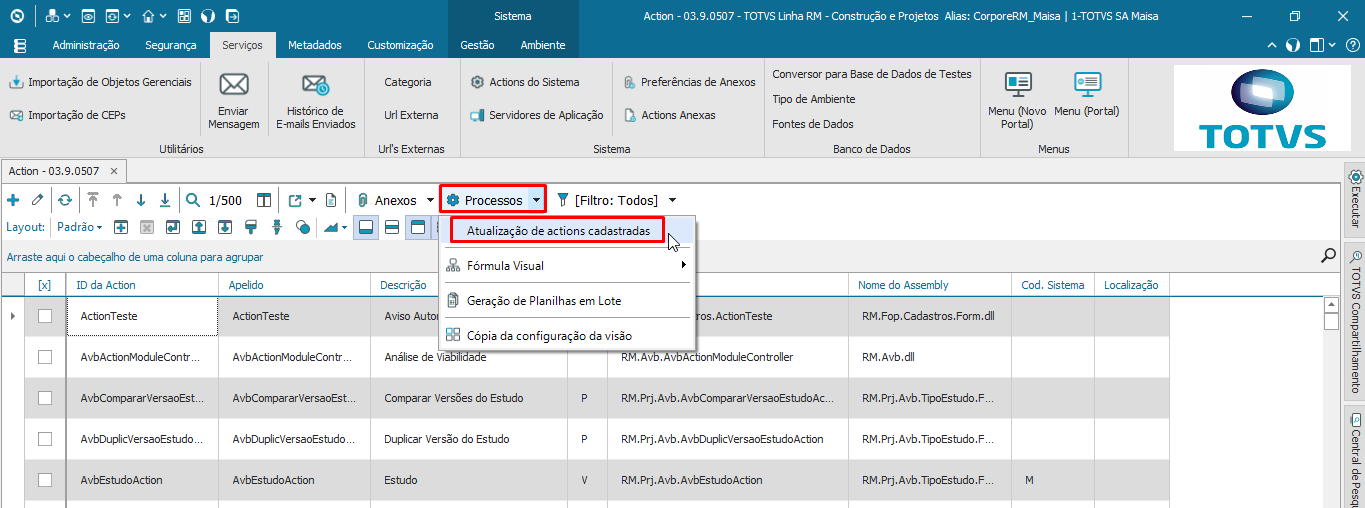Sort by ID da Action column header
Viewport: 1365px width, 508px height.
click(x=142, y=285)
